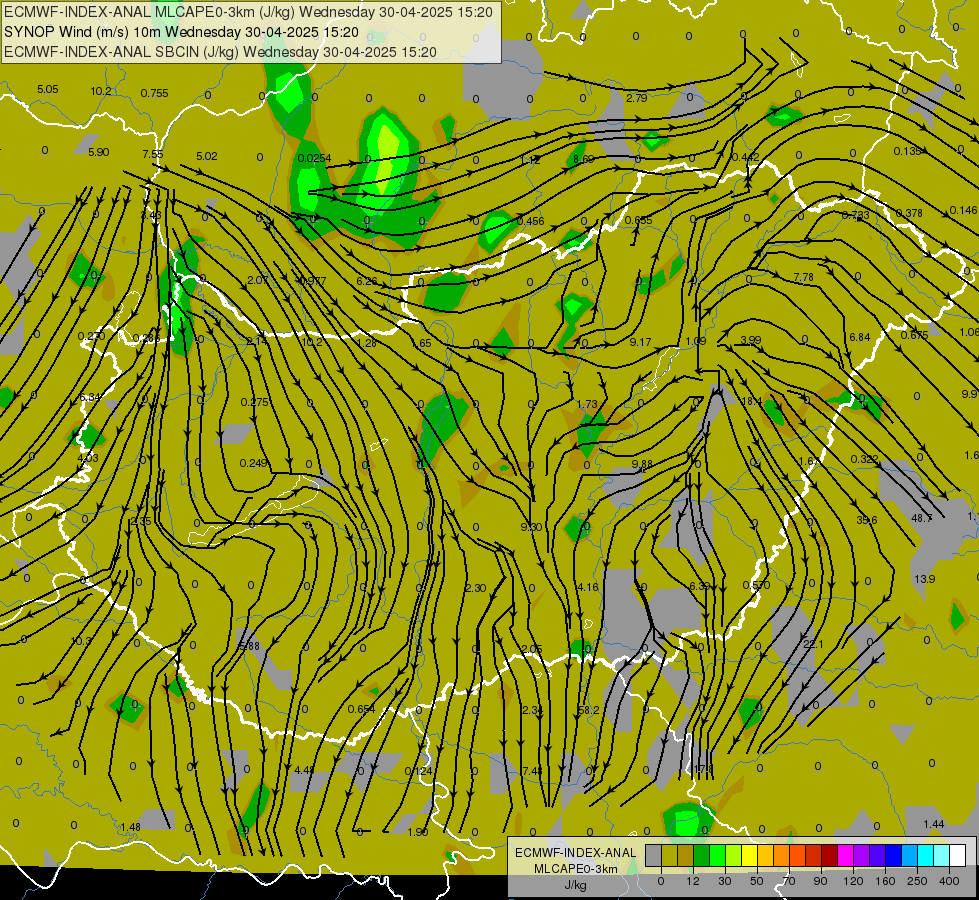
Task: Pick the orange legend swatch before 70
Action: (782, 856)
